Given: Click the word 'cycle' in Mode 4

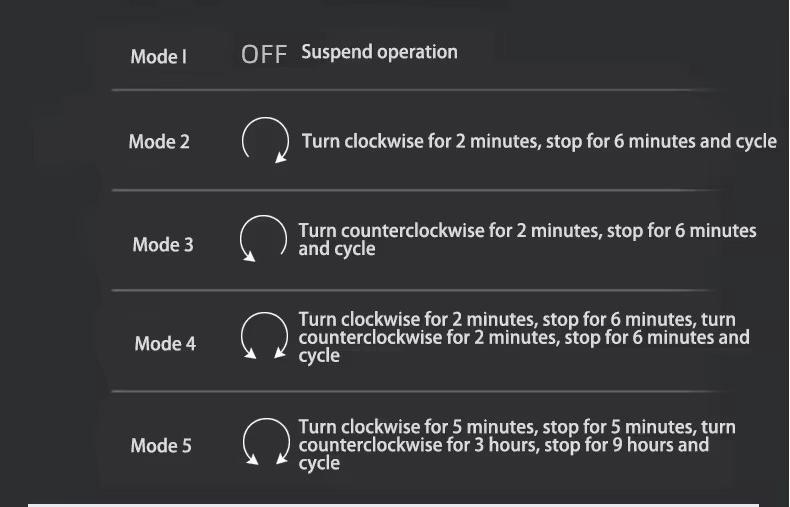Looking at the screenshot, I should point(319,356).
